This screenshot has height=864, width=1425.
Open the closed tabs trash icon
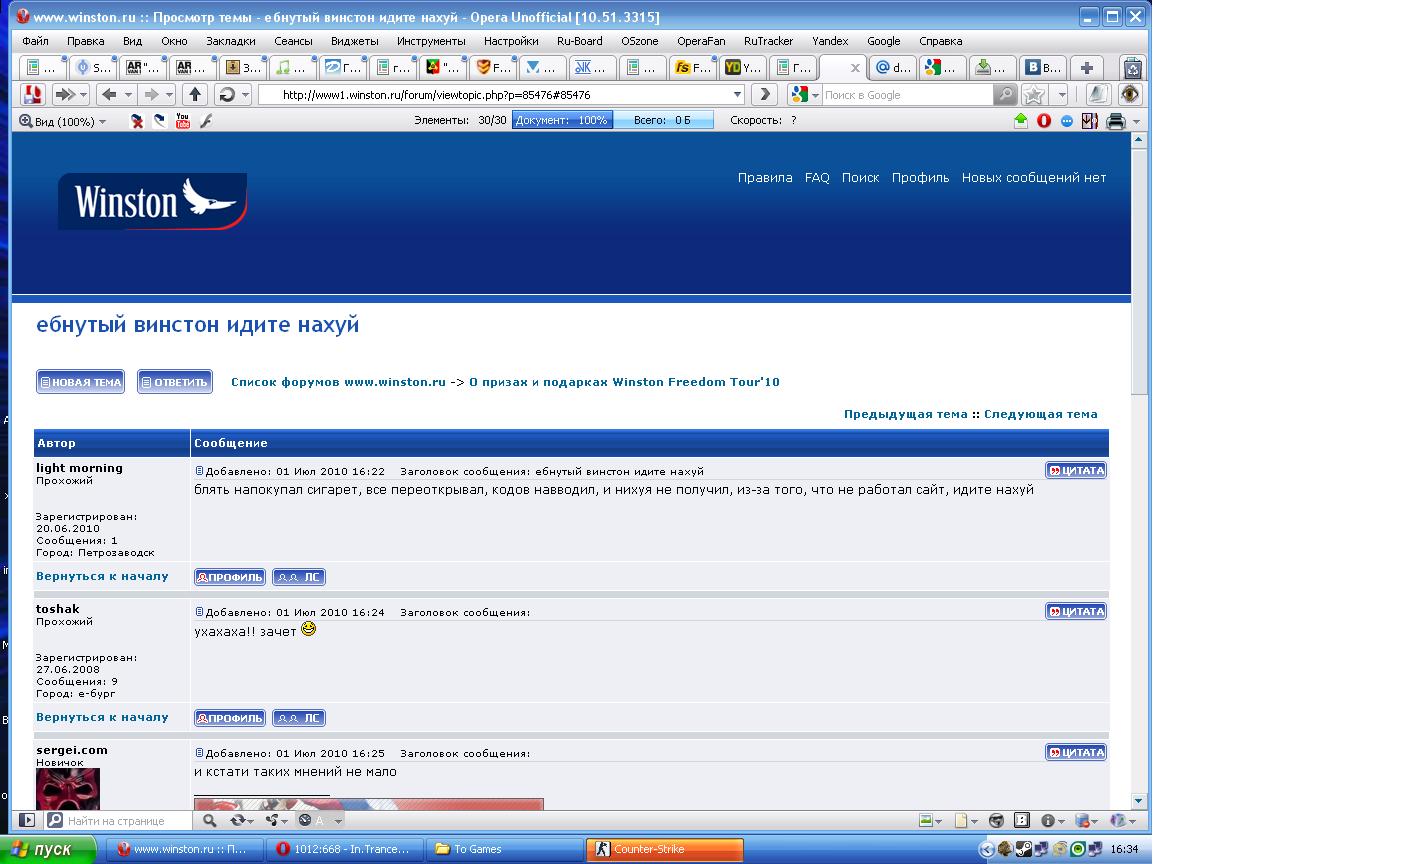click(1132, 68)
